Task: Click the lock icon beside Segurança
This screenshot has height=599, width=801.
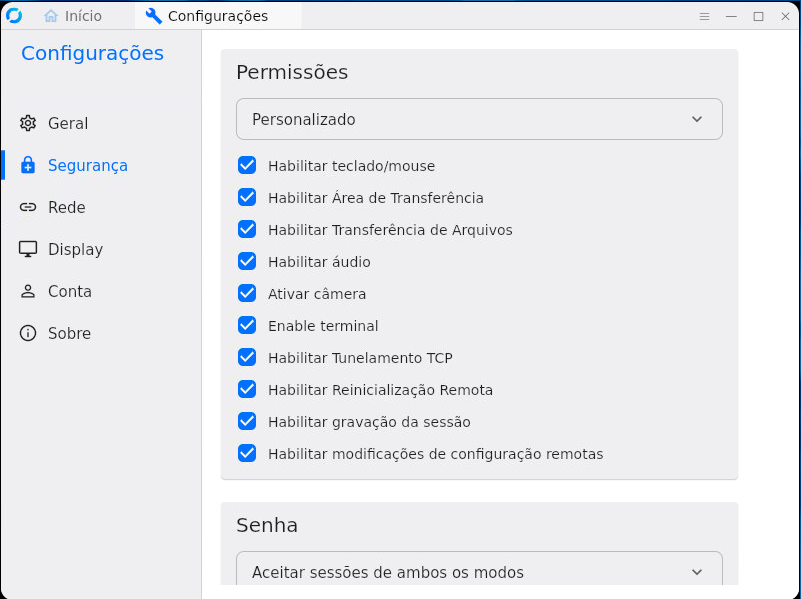Action: click(28, 165)
